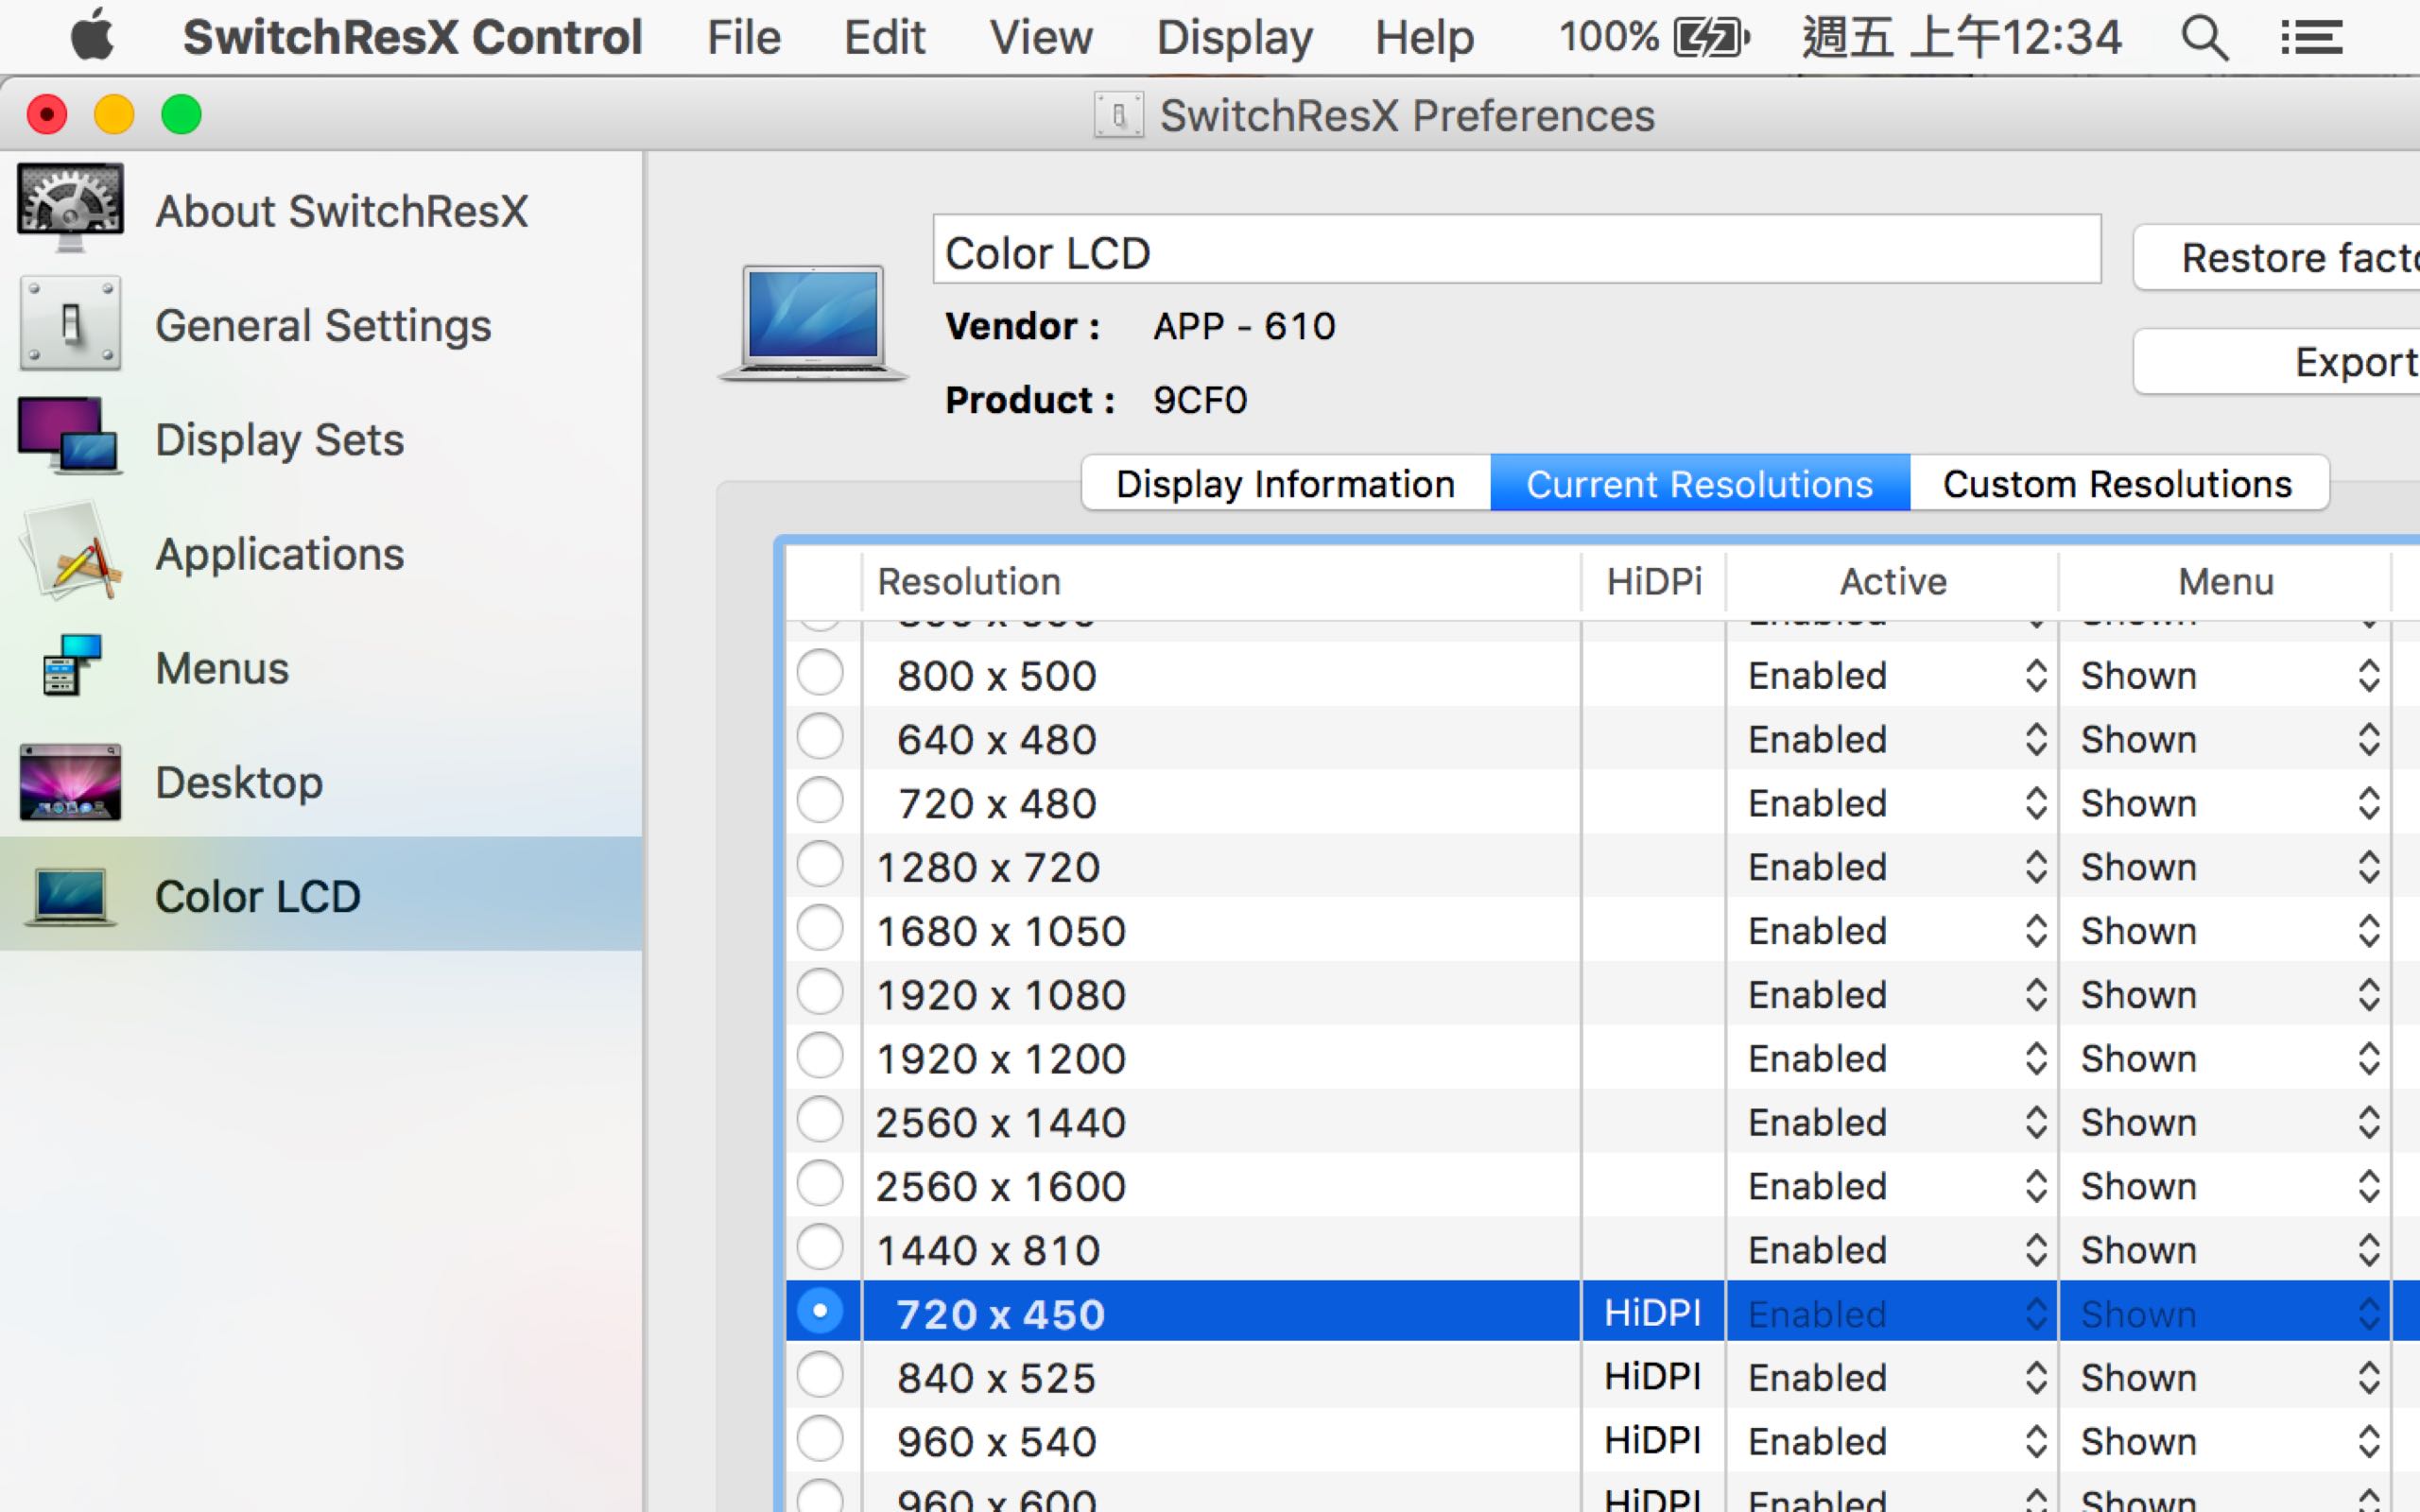This screenshot has height=1512, width=2420.
Task: Click the About SwitchResX monitor icon
Action: 70,208
